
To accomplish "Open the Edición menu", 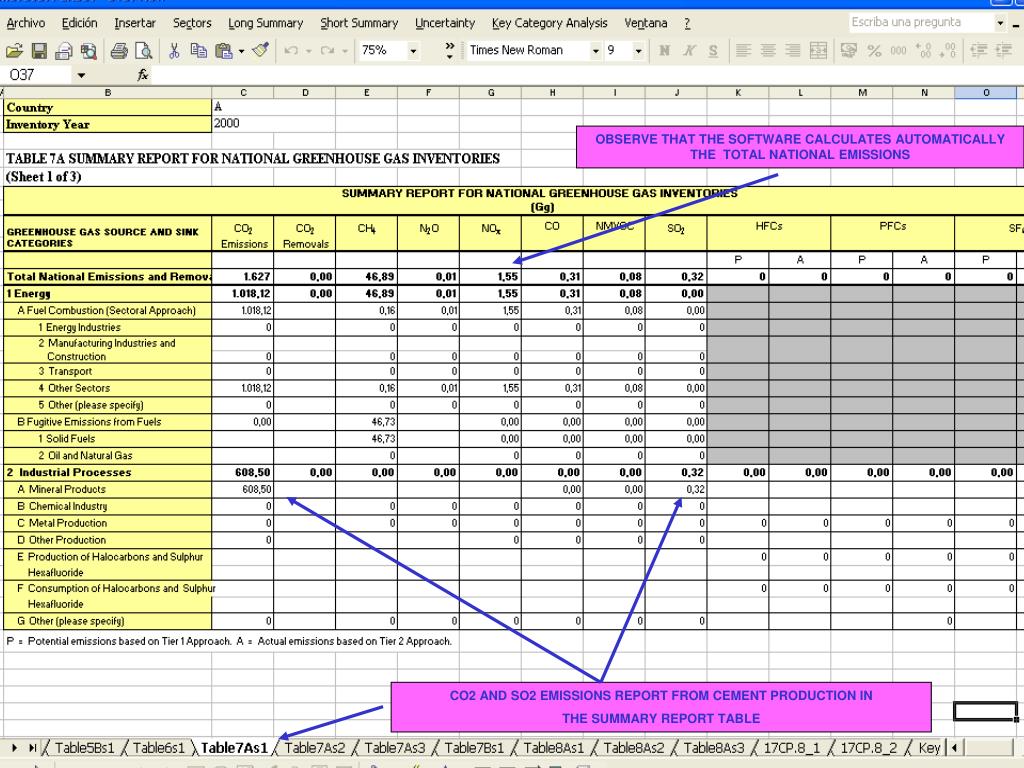I will tap(79, 23).
